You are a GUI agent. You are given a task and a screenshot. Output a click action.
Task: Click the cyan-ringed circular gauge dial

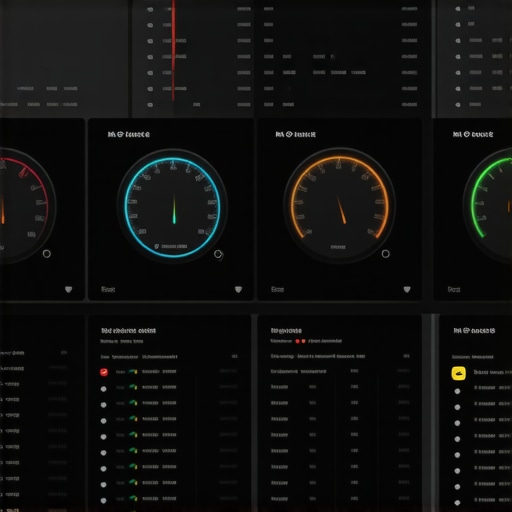click(172, 207)
